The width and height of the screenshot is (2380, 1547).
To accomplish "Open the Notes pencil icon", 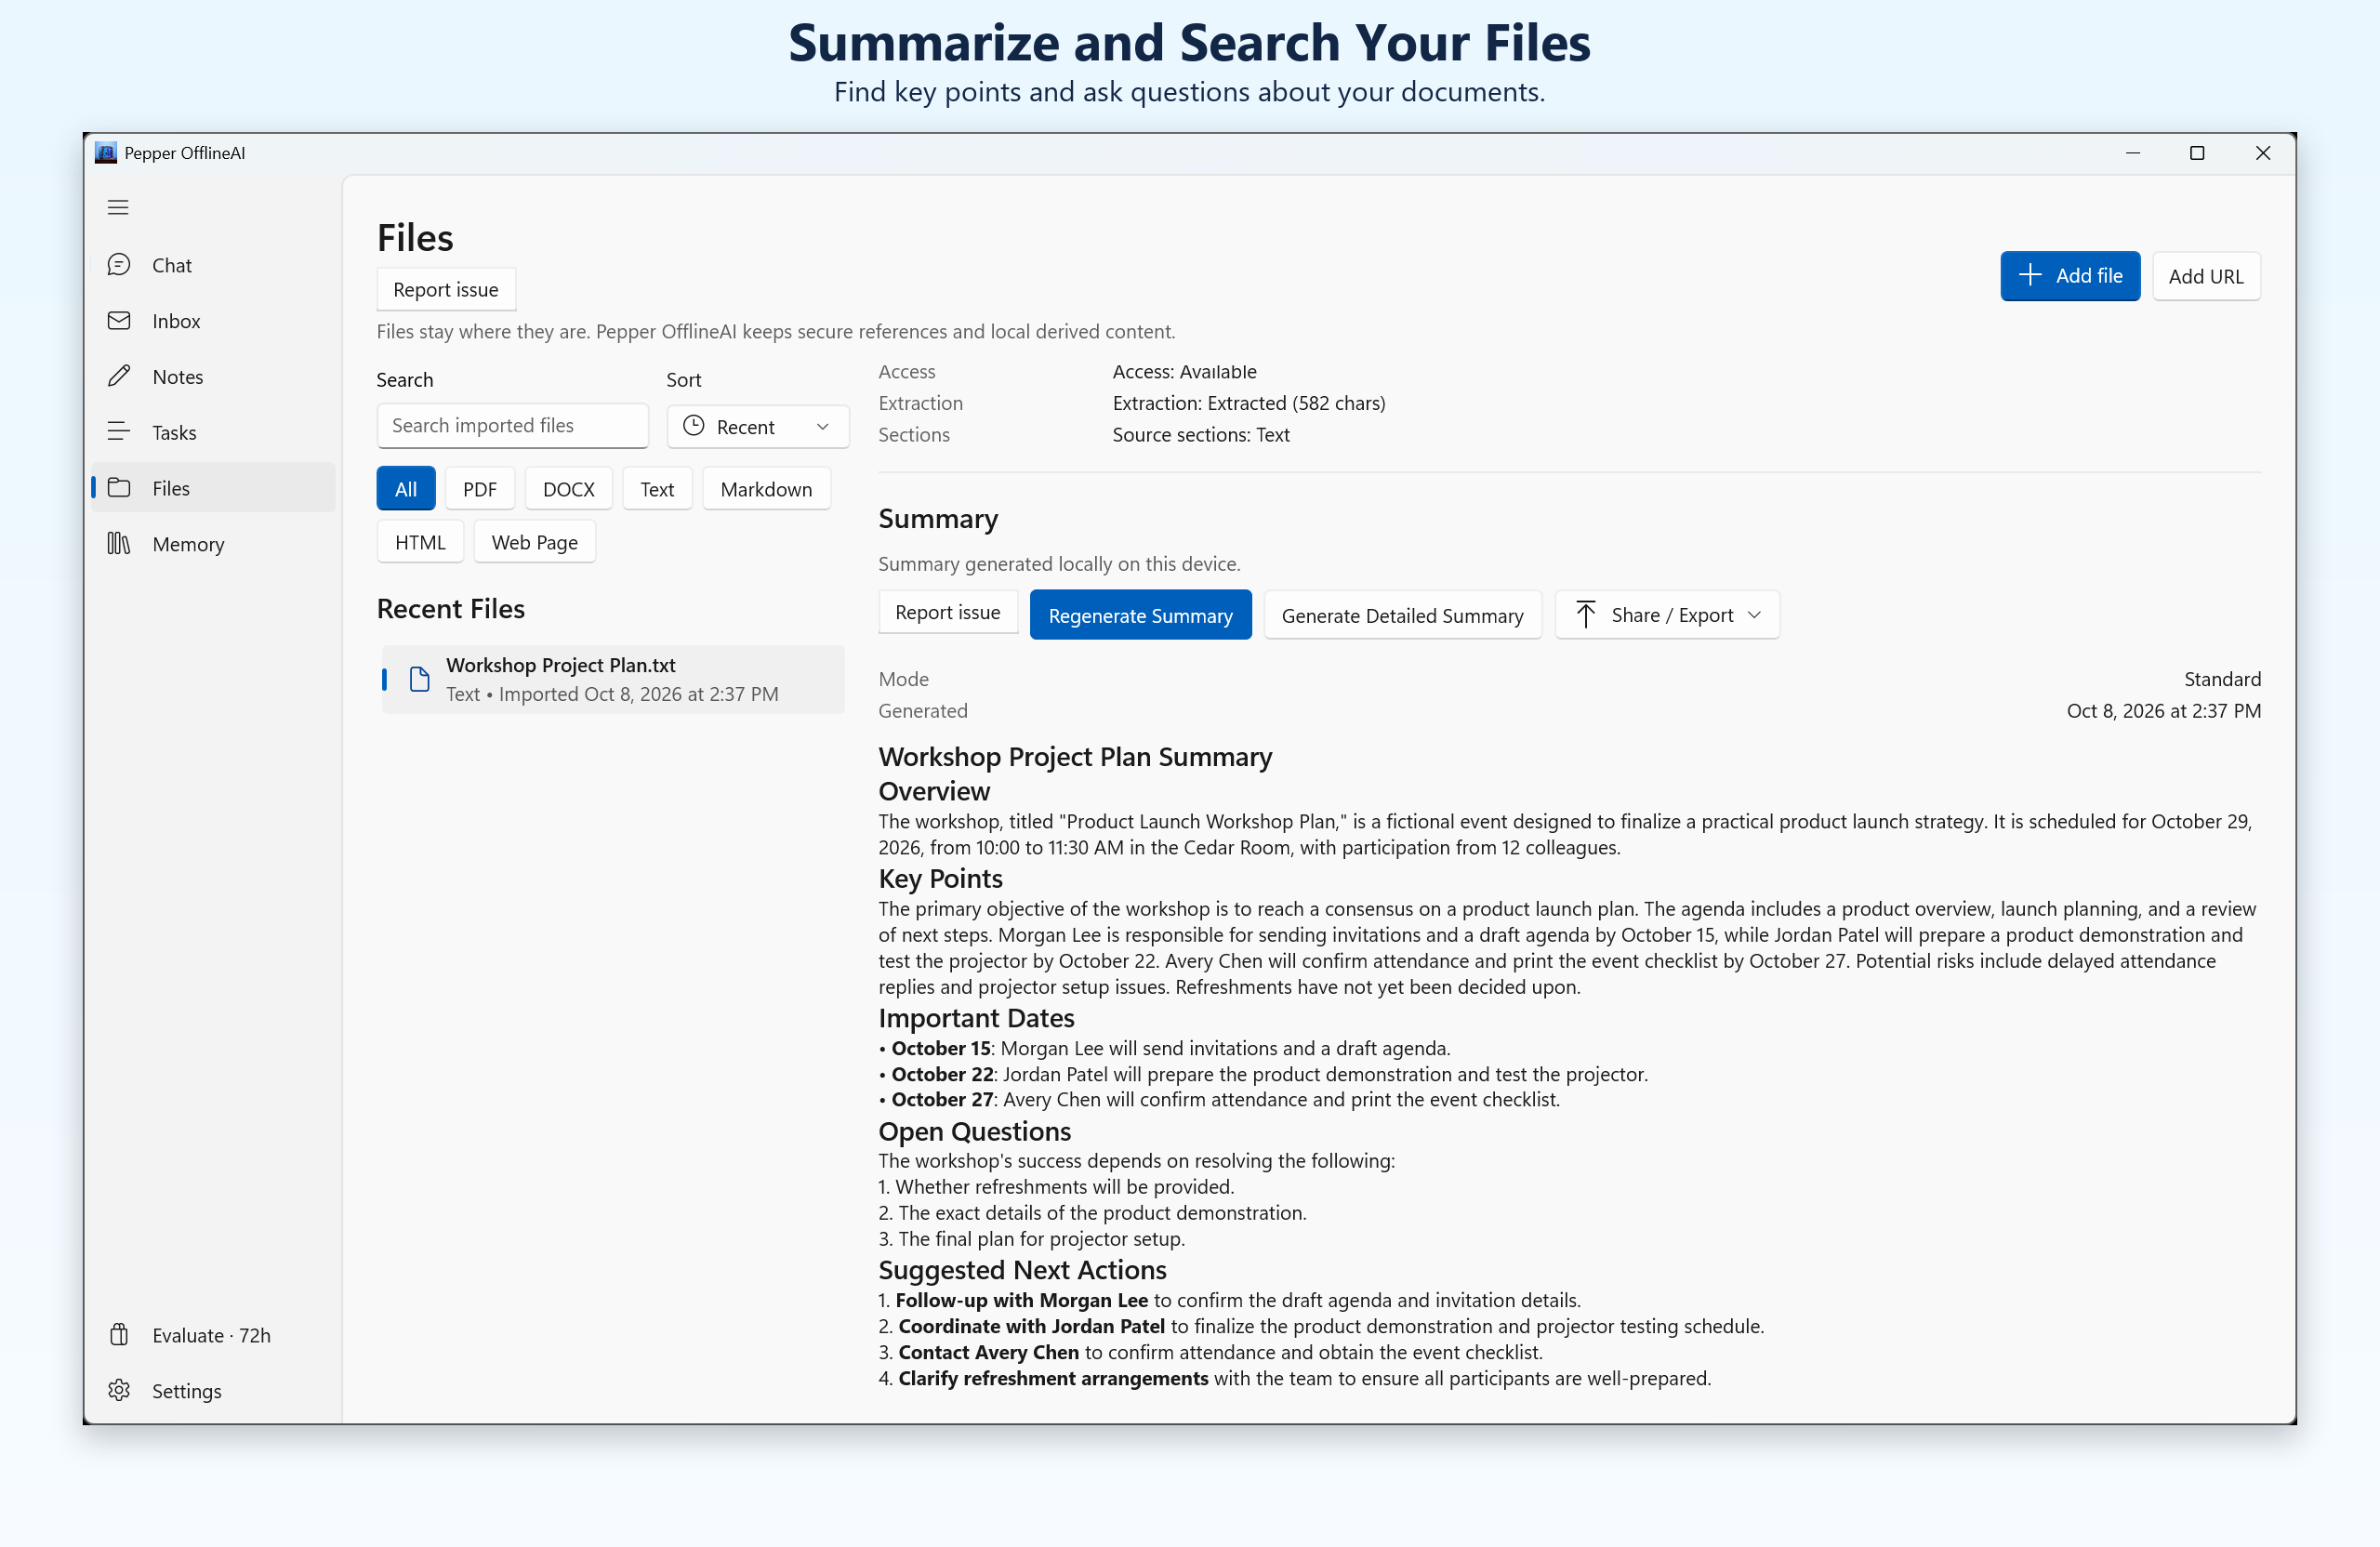I will point(119,376).
